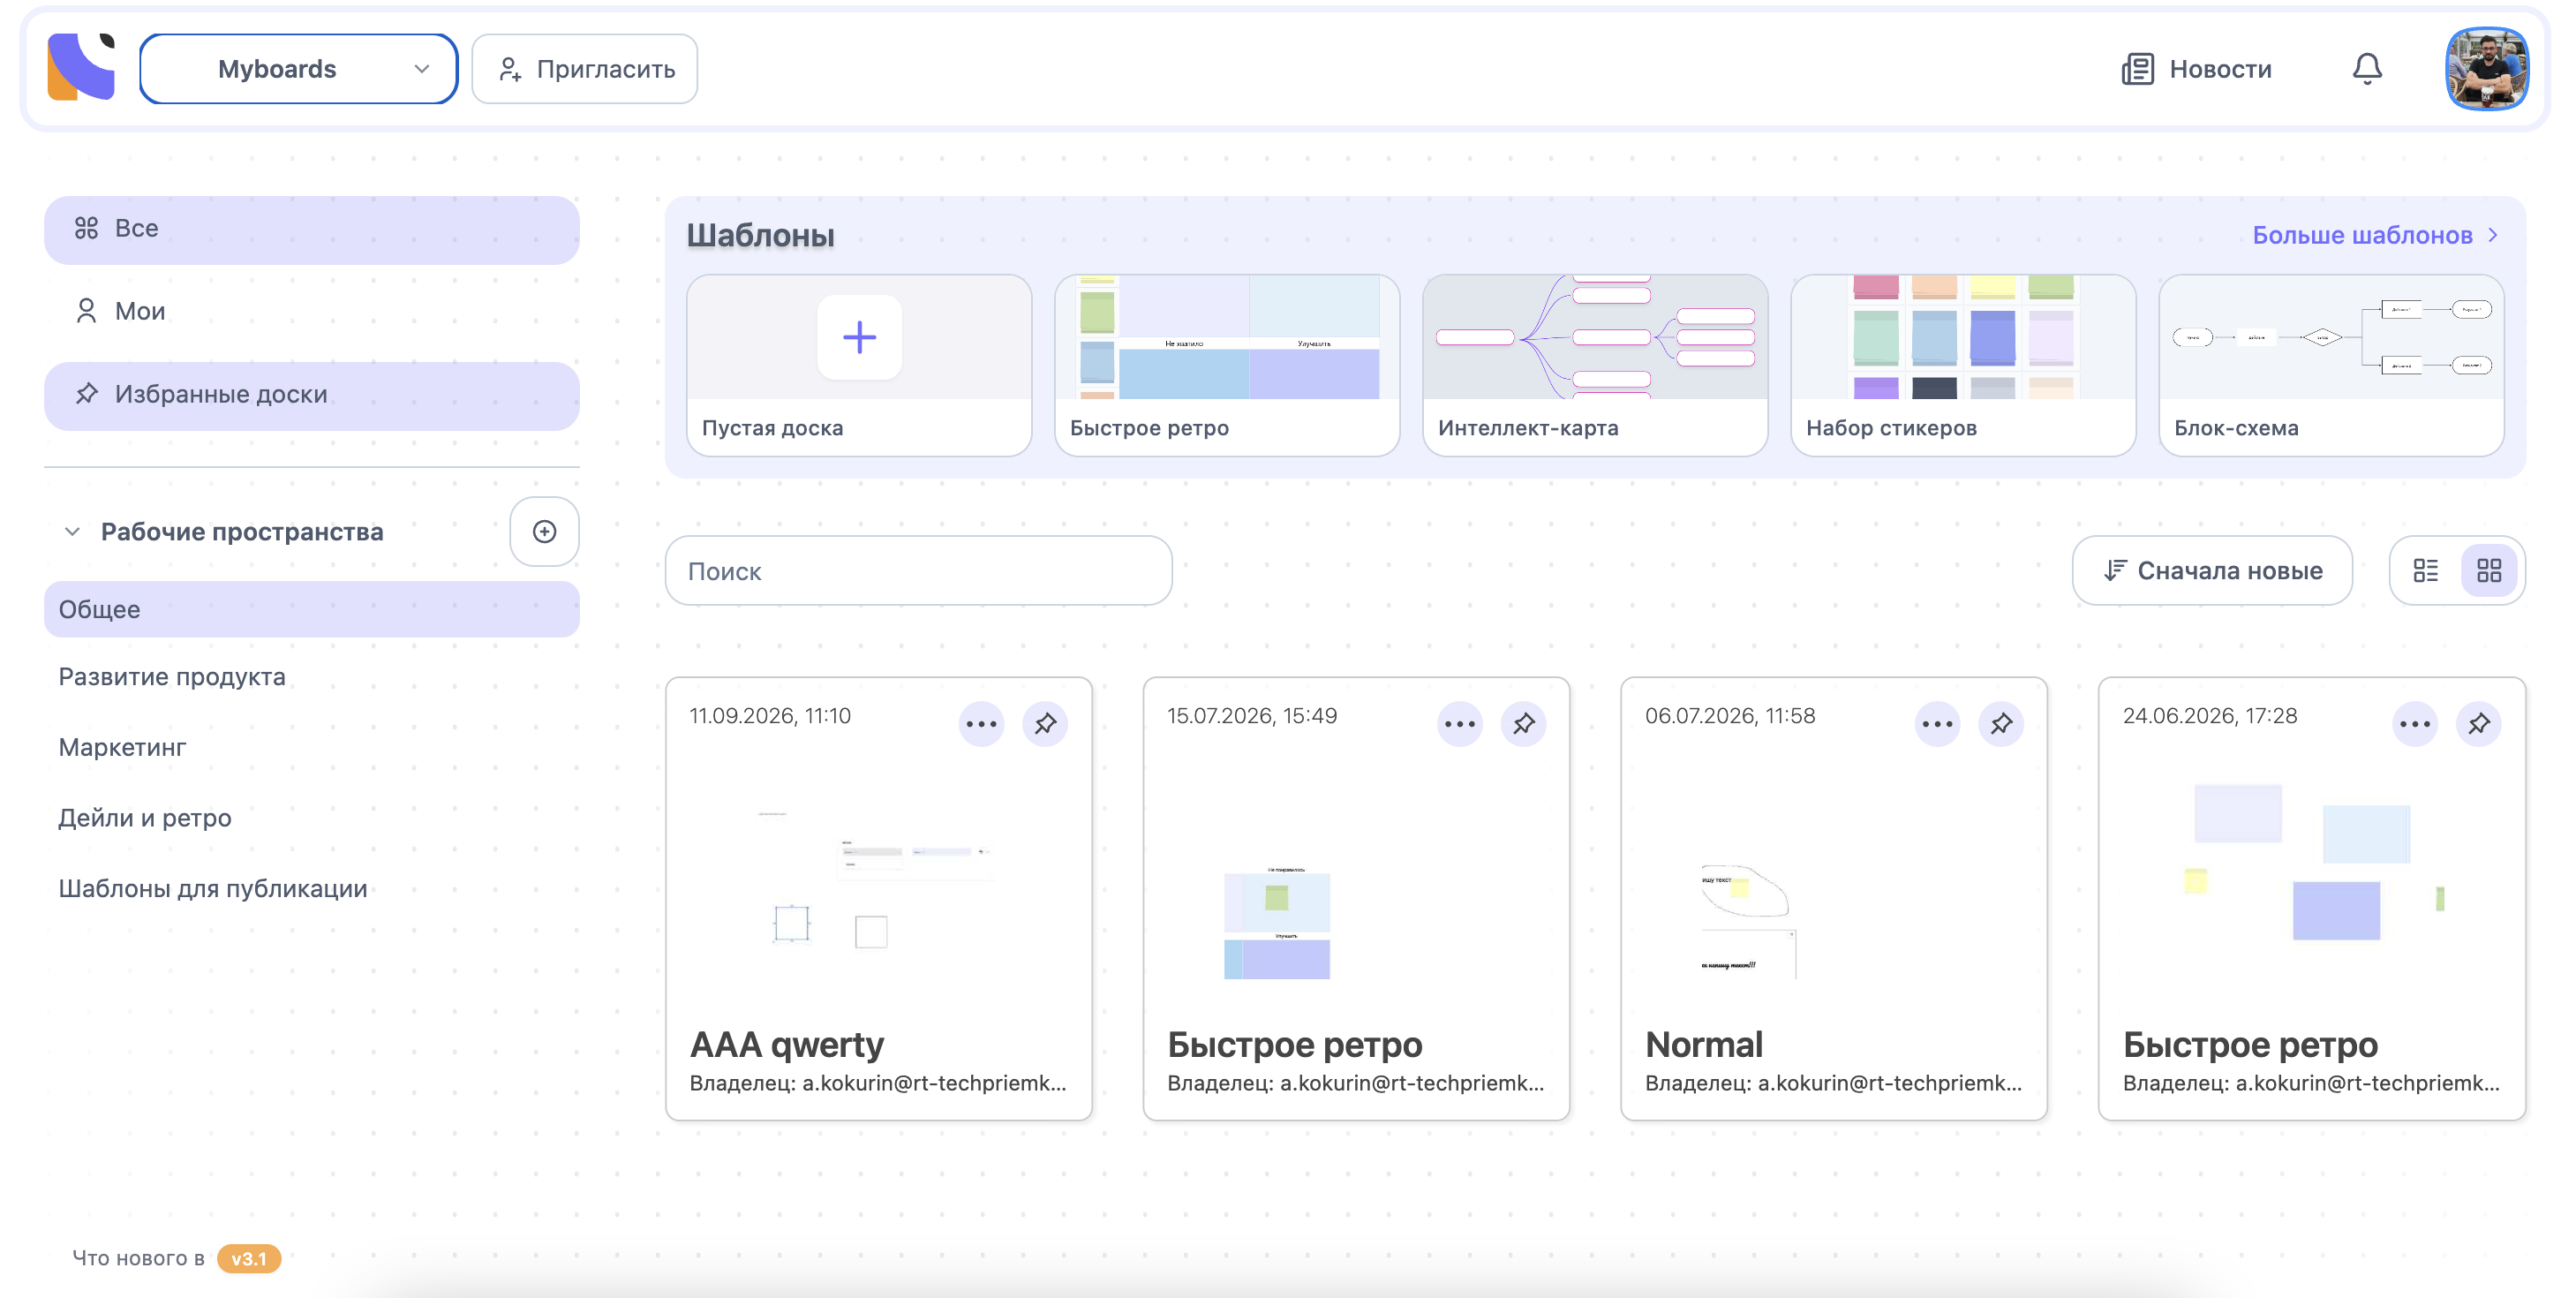Switch to list view layout
Viewport: 2576px width, 1298px height.
pyautogui.click(x=2425, y=570)
